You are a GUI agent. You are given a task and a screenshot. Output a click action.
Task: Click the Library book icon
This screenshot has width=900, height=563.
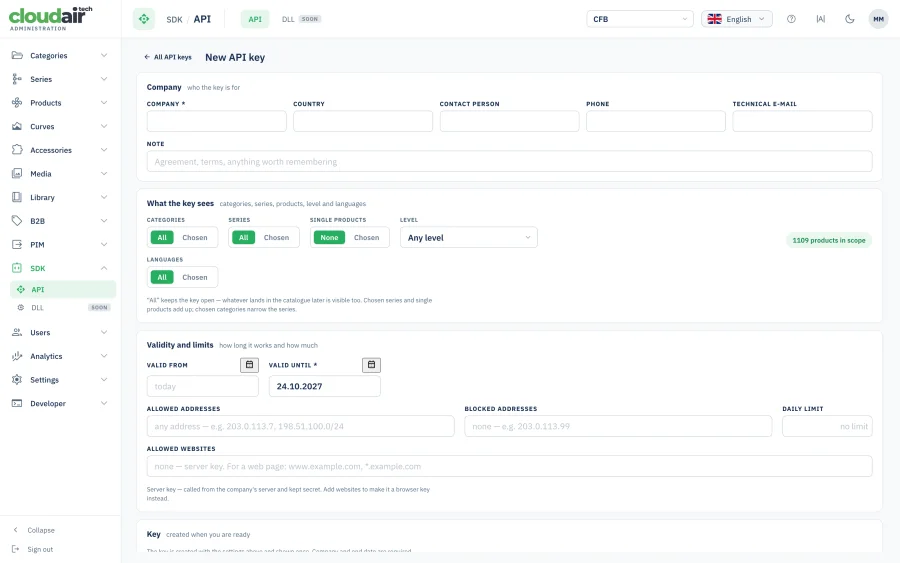coord(17,197)
